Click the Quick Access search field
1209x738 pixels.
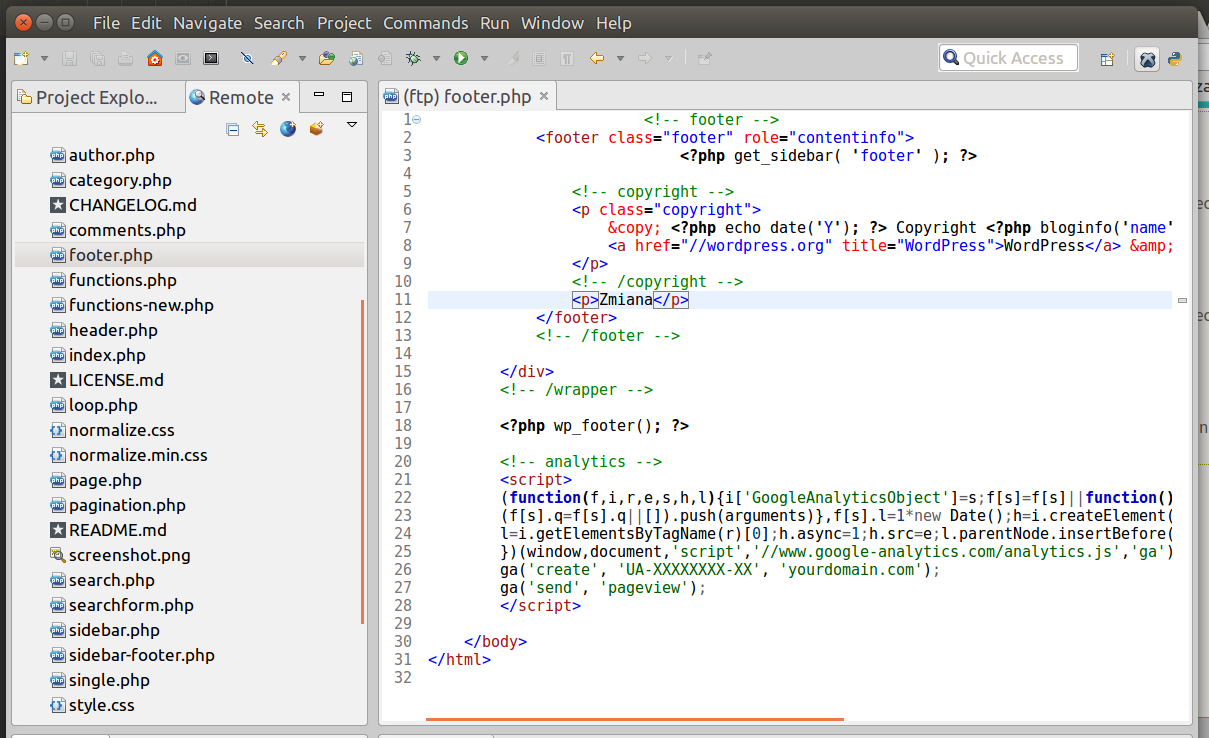click(x=1008, y=58)
